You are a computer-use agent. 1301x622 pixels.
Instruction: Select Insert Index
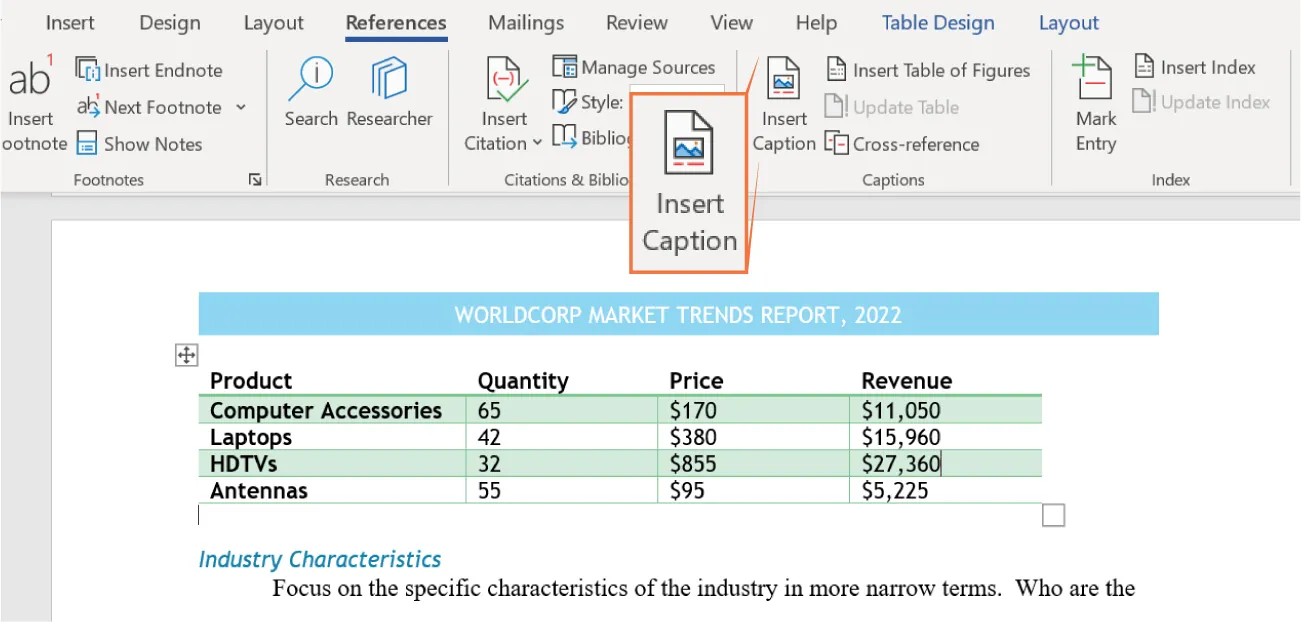[x=1196, y=67]
